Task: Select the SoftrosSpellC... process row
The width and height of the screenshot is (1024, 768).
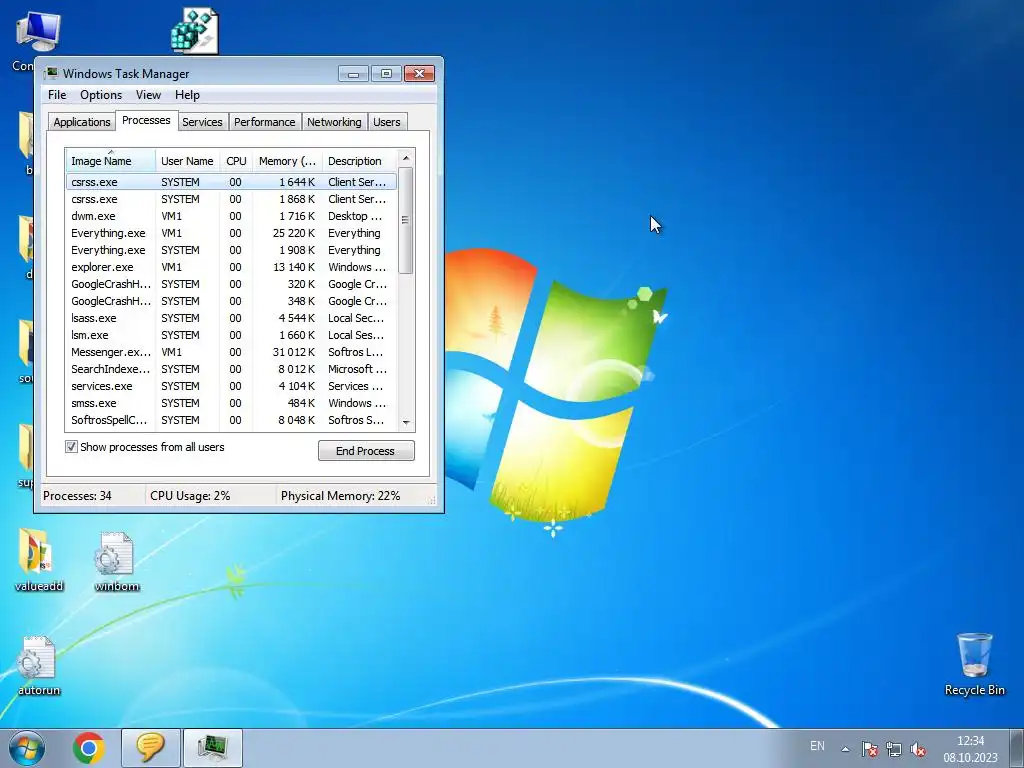Action: (x=231, y=420)
